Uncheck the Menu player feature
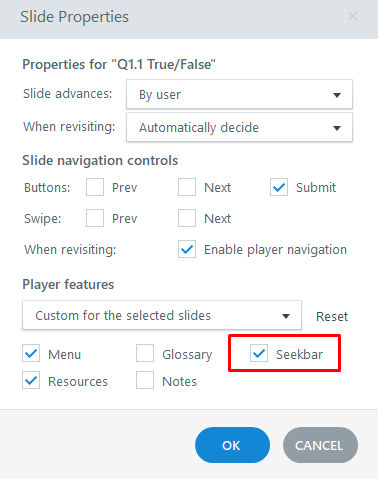Viewport: 378px width, 479px height. (31, 353)
